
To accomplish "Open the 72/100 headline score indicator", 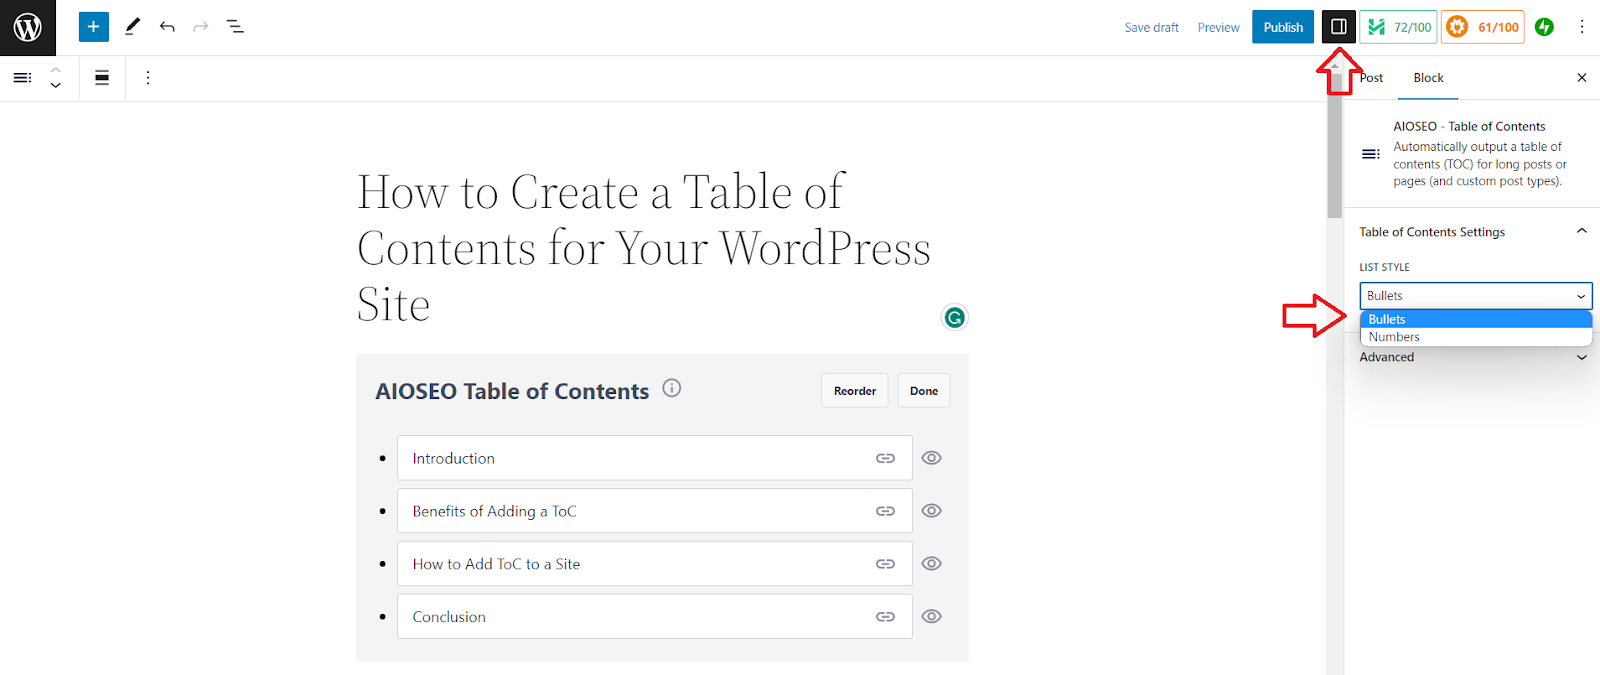I will pos(1398,27).
